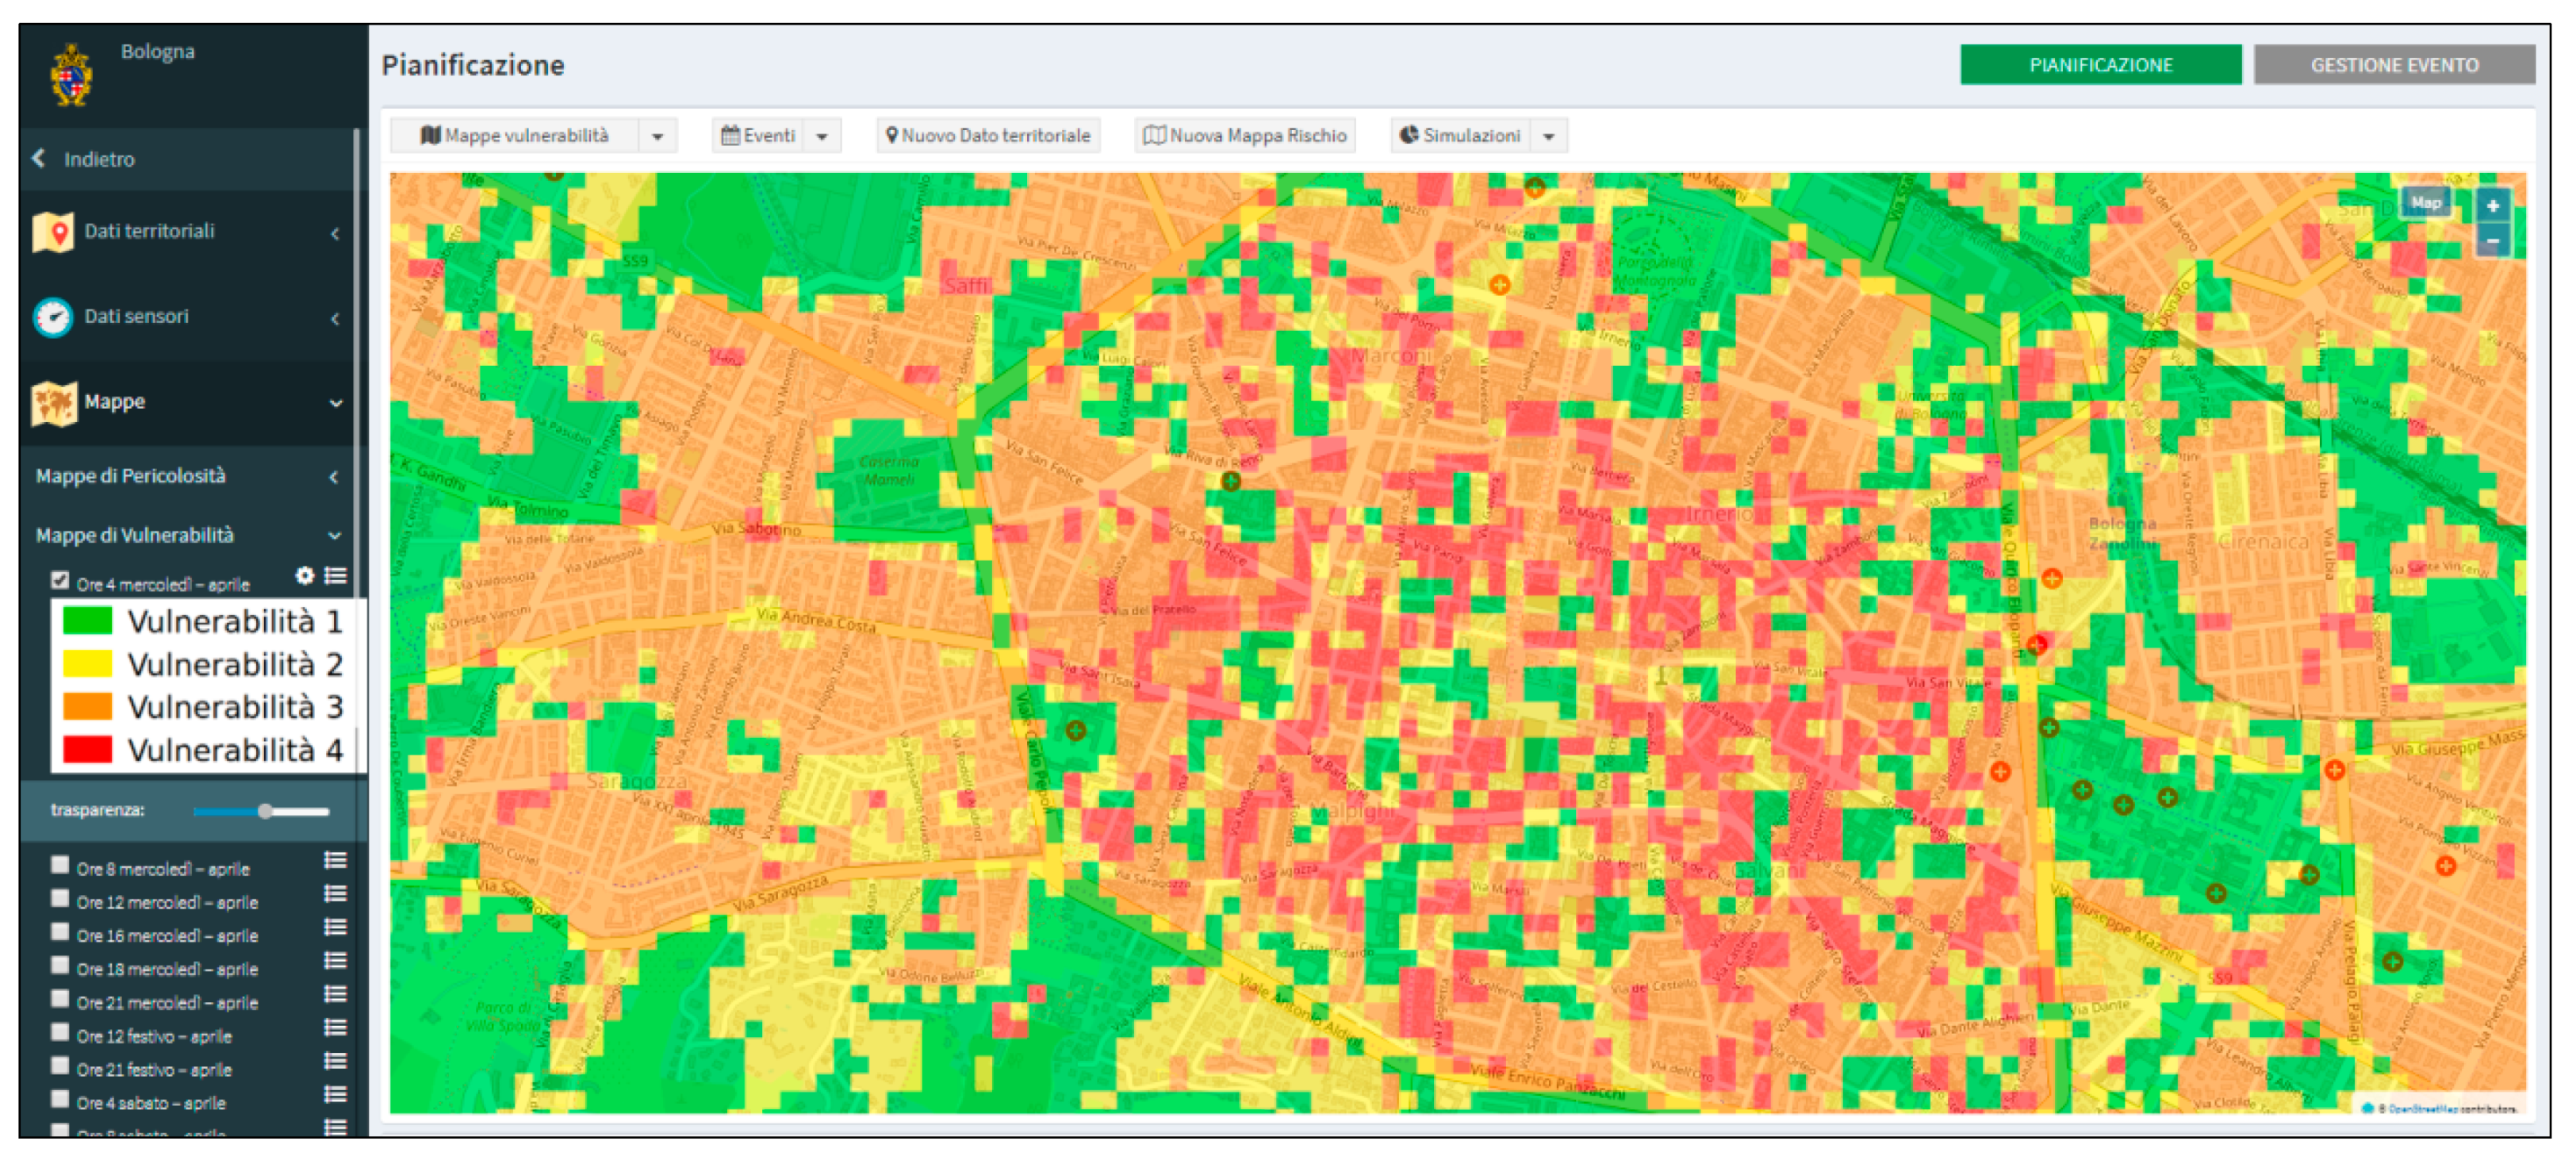Click Nuovo Dato territoriale button
The image size is (2576, 1160).
click(988, 136)
